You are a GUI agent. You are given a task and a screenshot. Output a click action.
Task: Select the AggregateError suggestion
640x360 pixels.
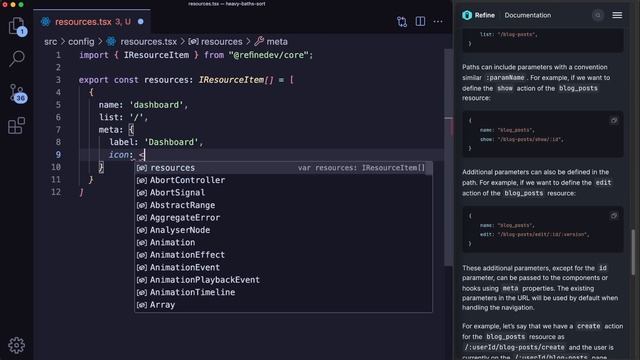[283, 218]
